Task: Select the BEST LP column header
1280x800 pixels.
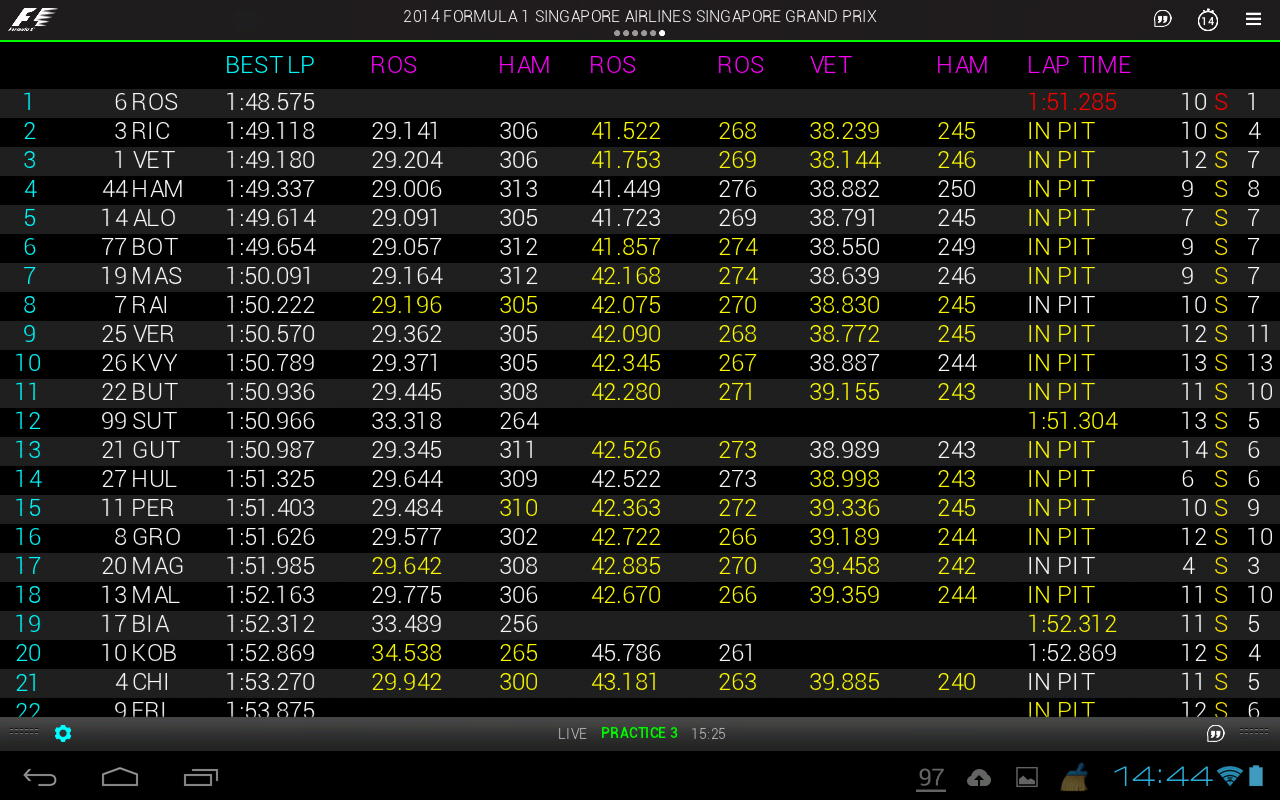Action: (270, 65)
